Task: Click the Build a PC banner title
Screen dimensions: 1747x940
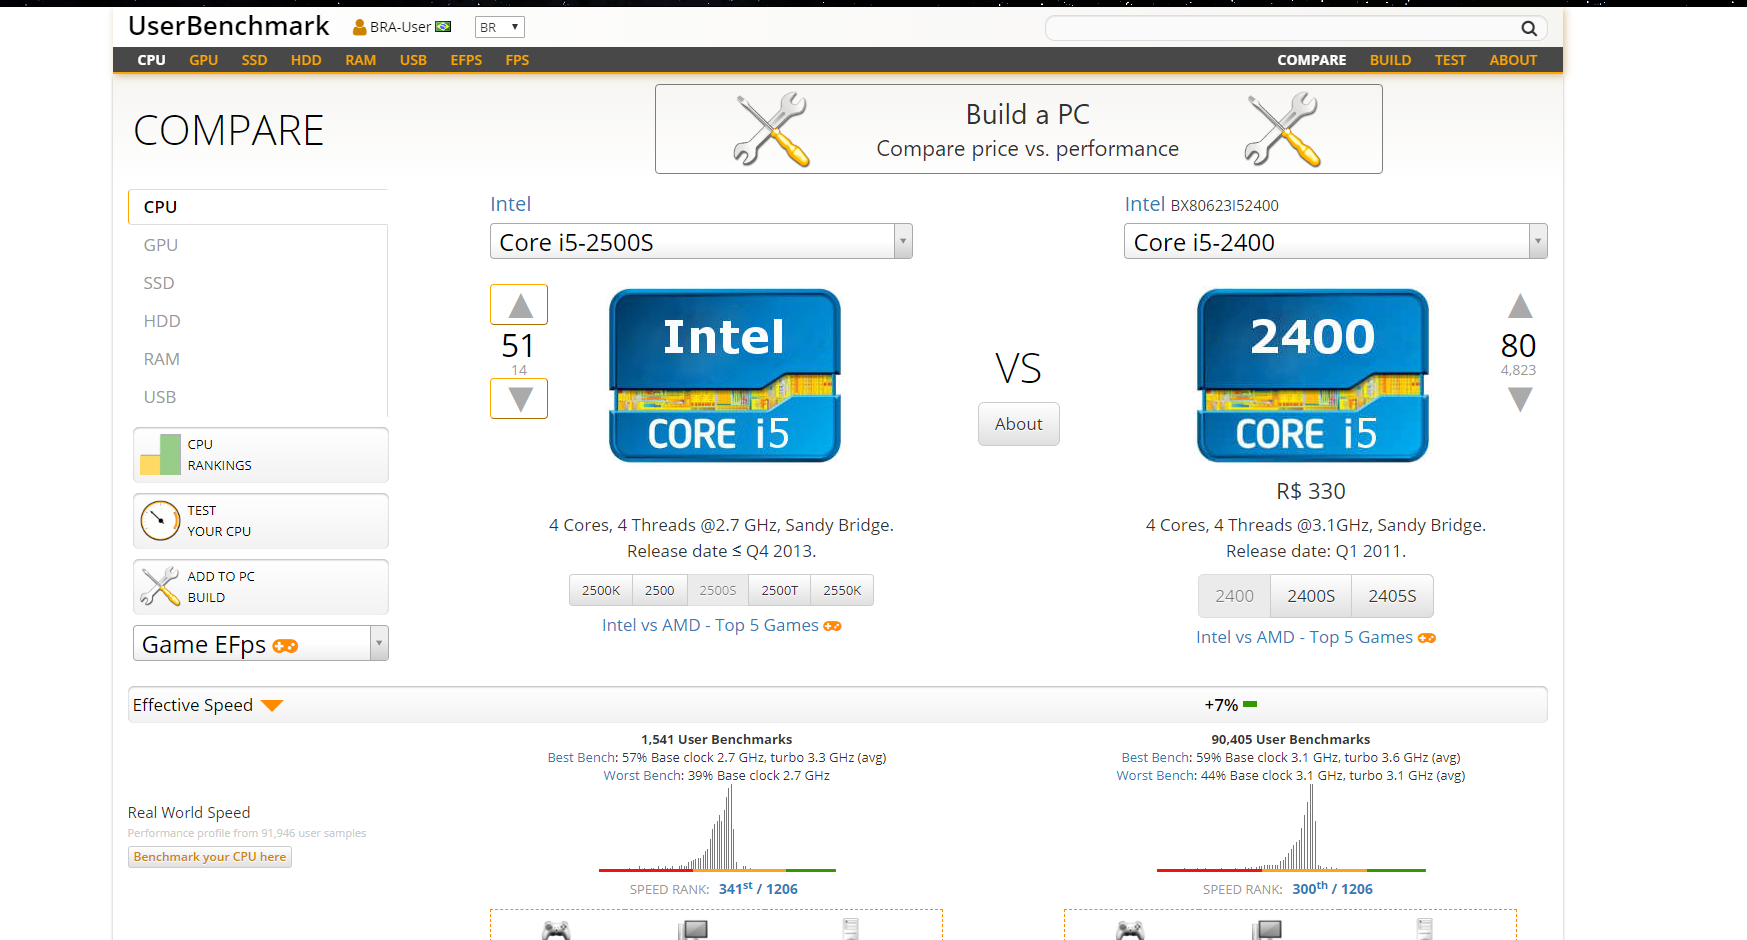Action: pos(1028,114)
